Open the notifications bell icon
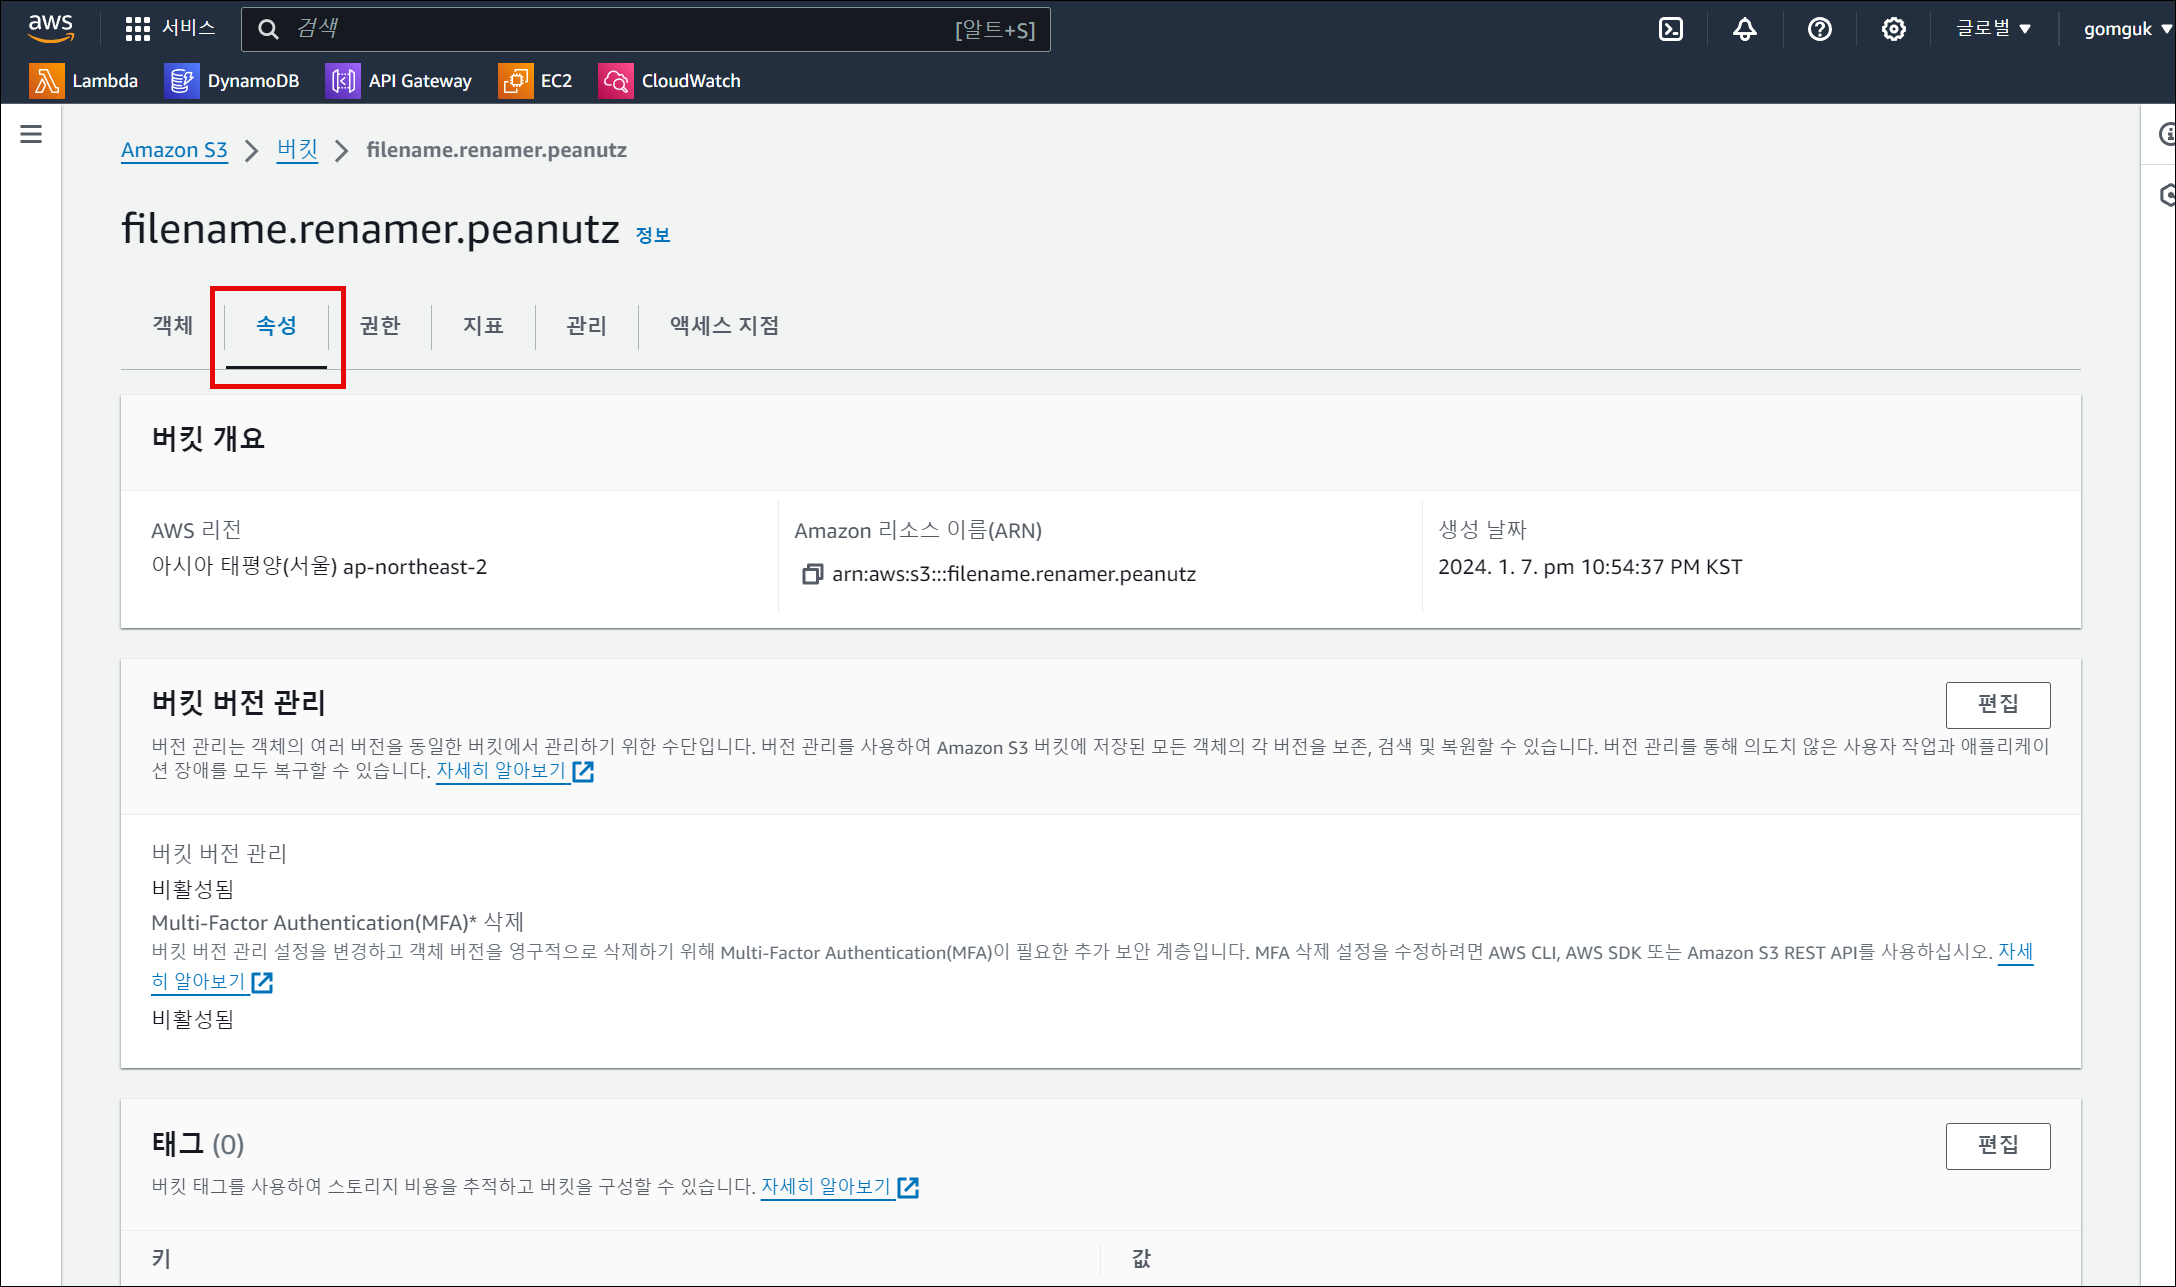2176x1287 pixels. [x=1744, y=29]
